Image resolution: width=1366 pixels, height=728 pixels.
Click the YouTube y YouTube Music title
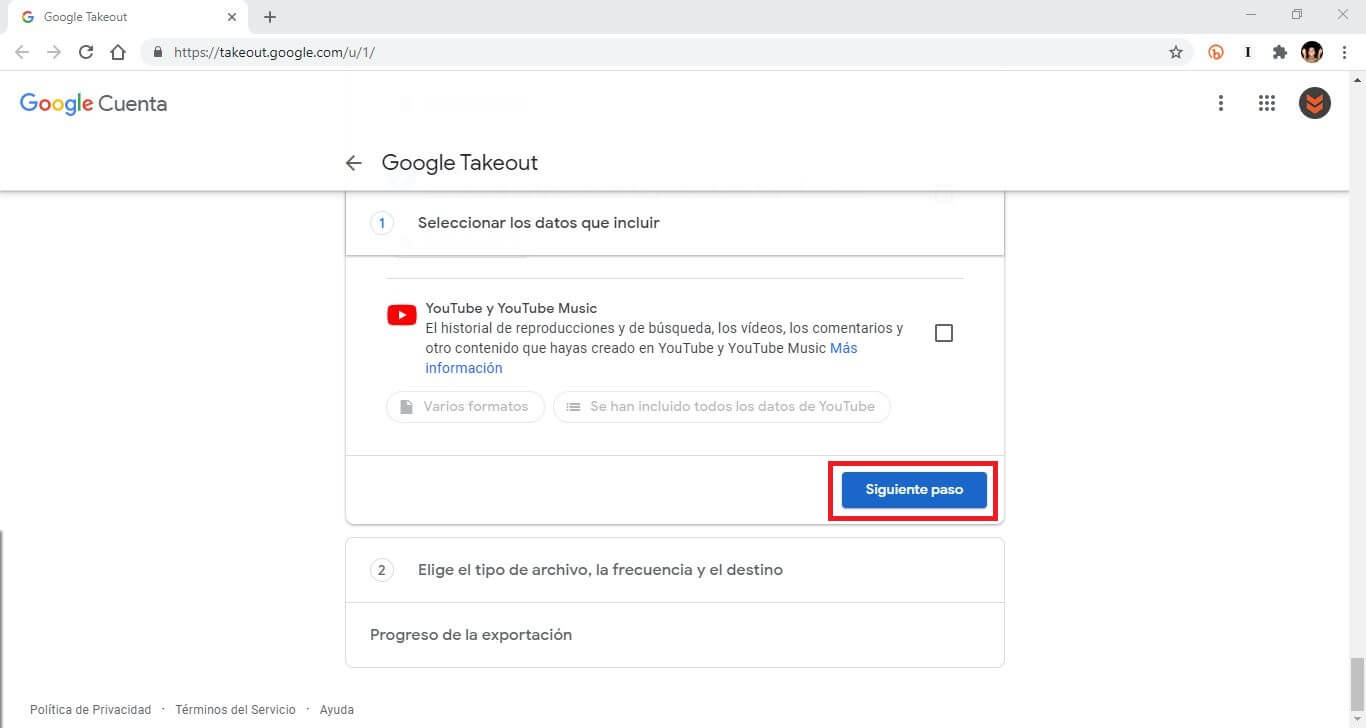point(511,308)
